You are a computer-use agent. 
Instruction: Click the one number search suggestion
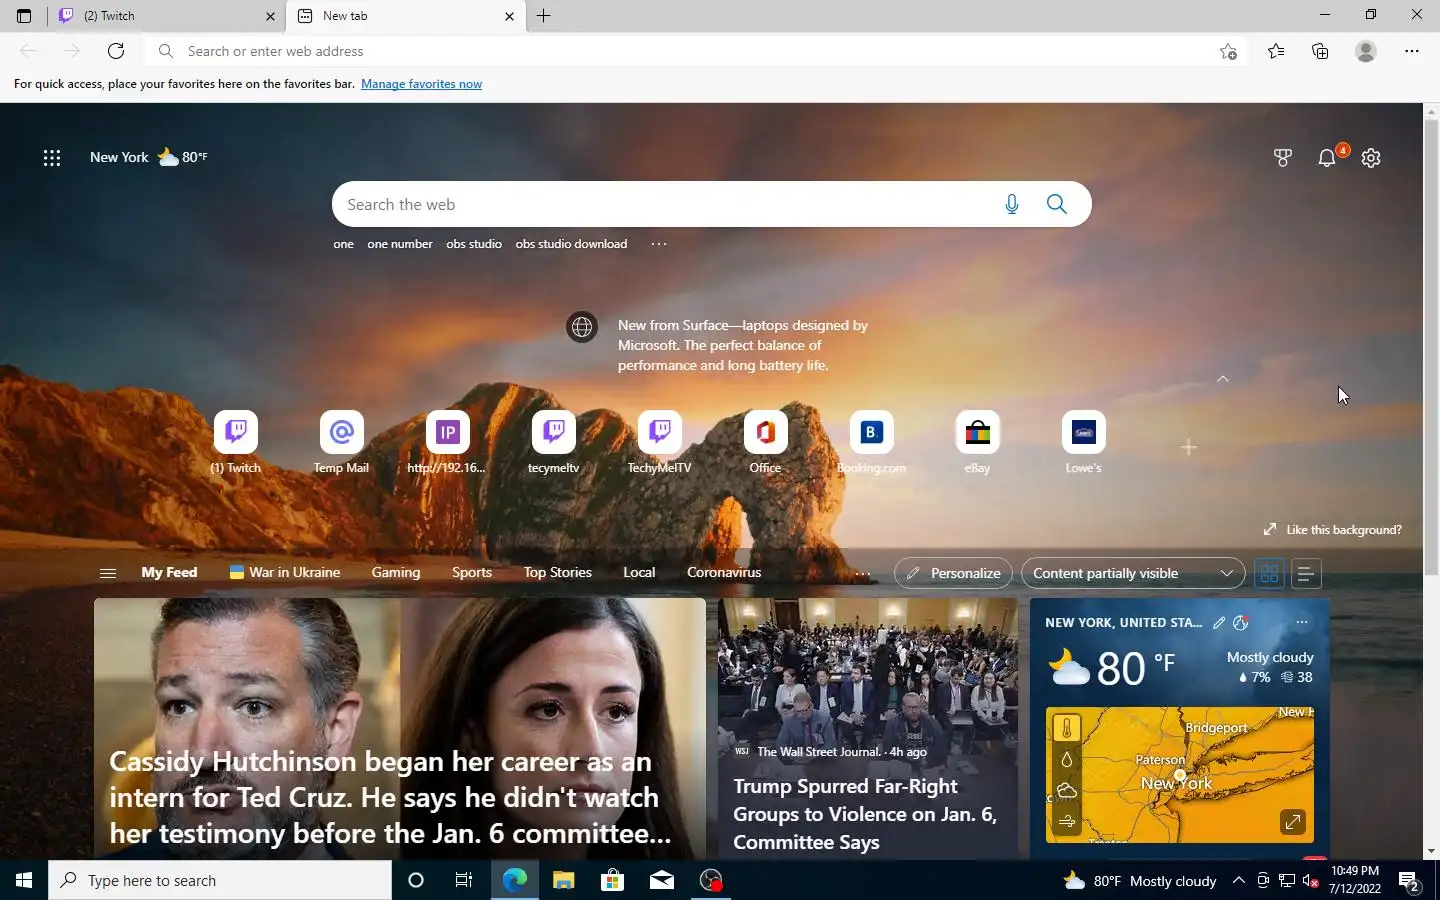(x=400, y=244)
